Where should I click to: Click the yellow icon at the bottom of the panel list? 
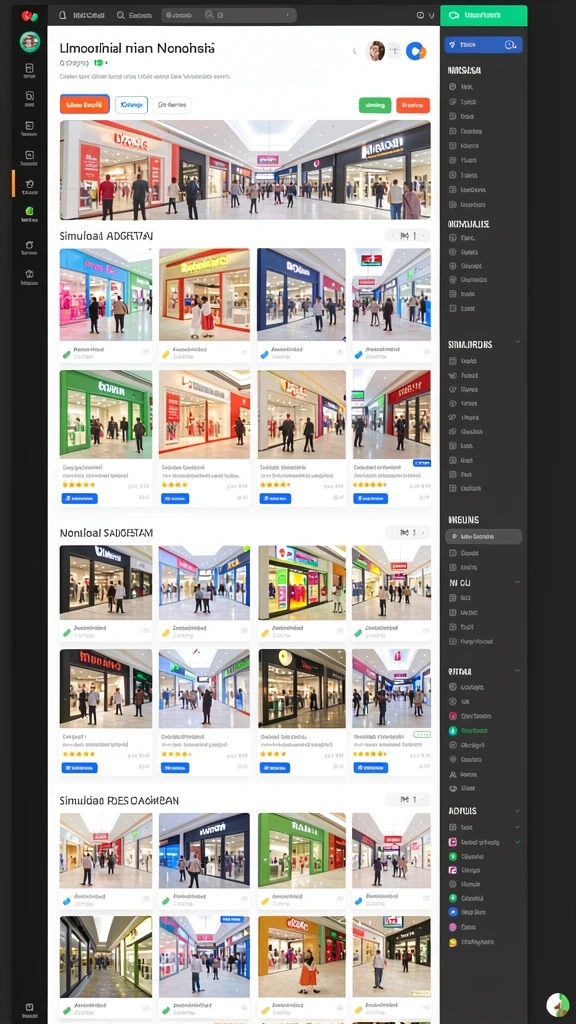pyautogui.click(x=453, y=942)
